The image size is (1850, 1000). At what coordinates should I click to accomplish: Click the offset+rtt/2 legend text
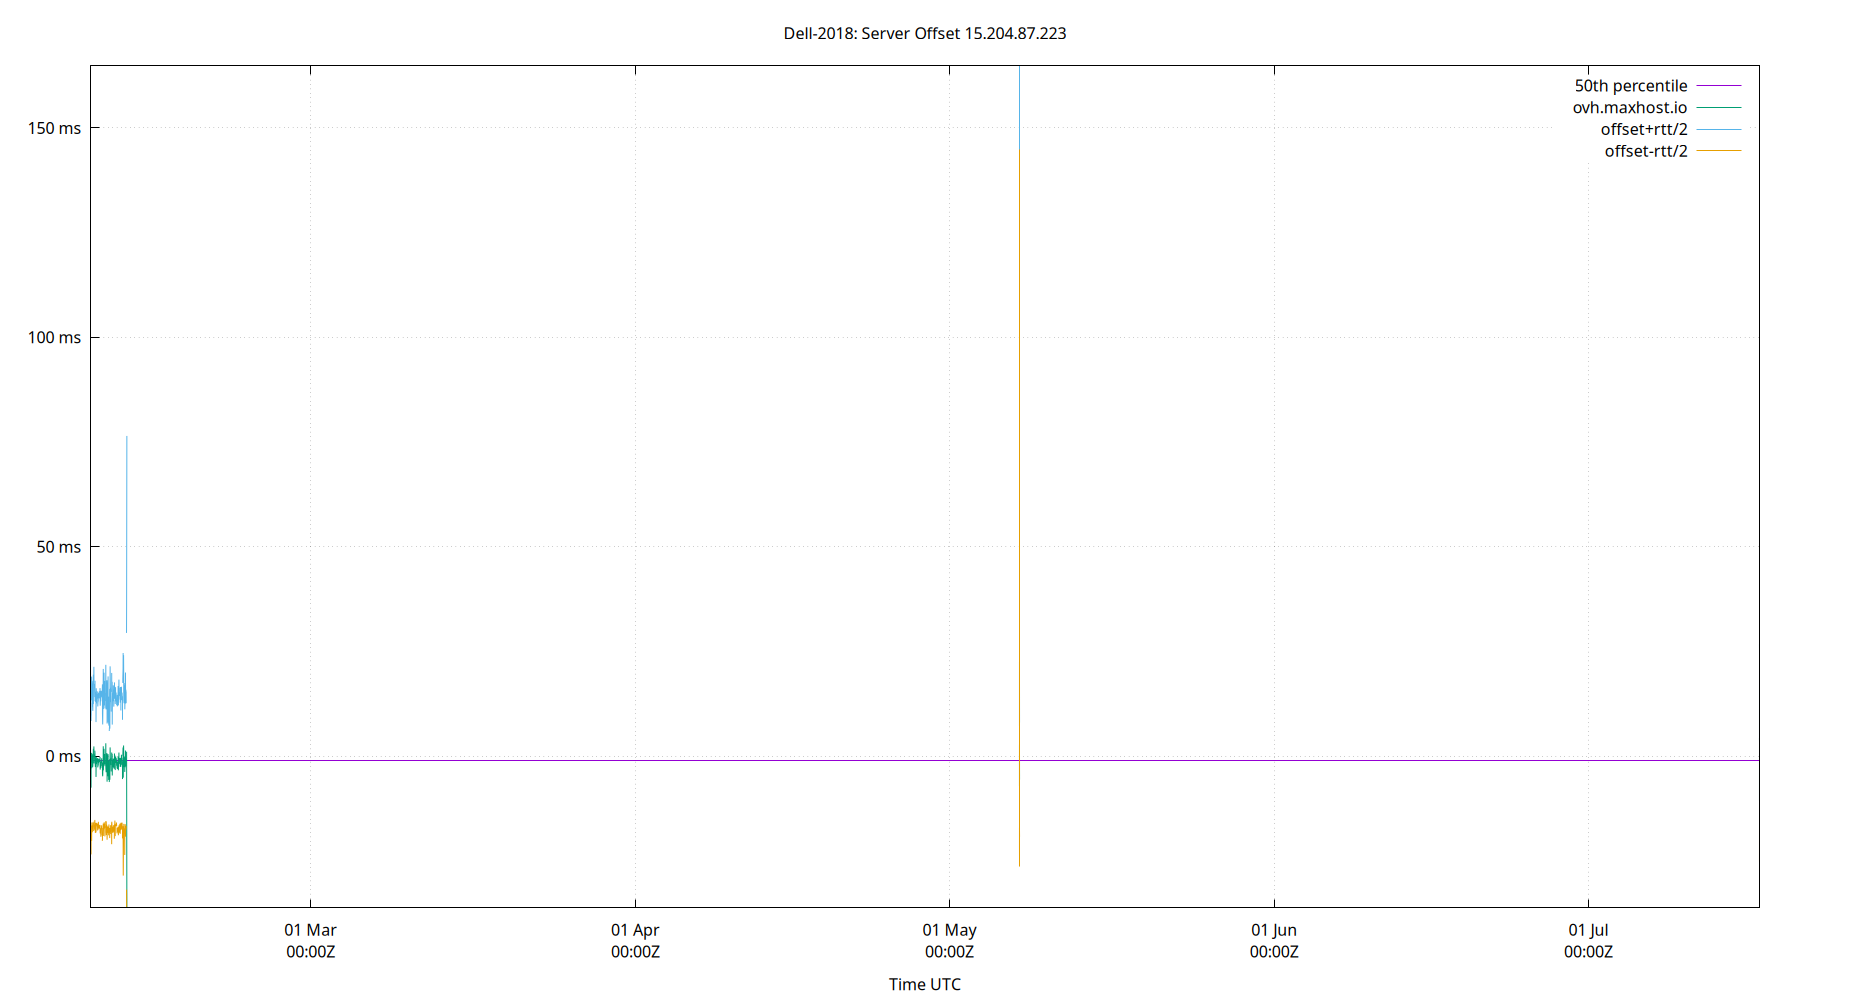tap(1645, 129)
